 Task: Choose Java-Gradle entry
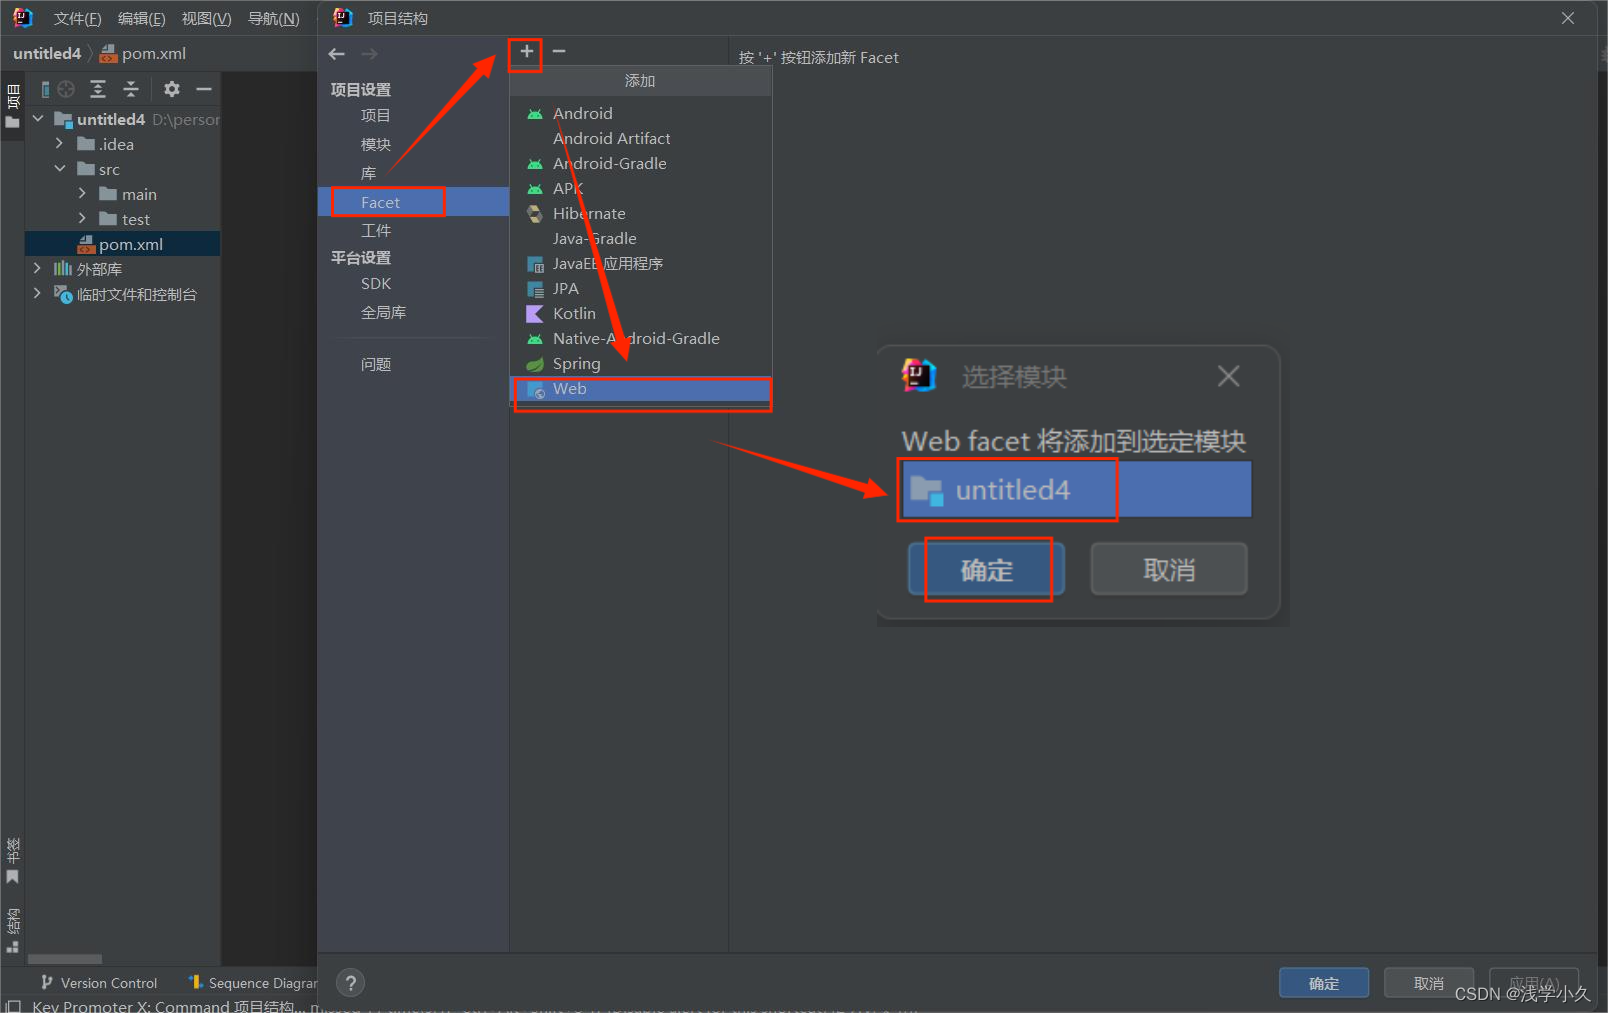tap(640, 239)
